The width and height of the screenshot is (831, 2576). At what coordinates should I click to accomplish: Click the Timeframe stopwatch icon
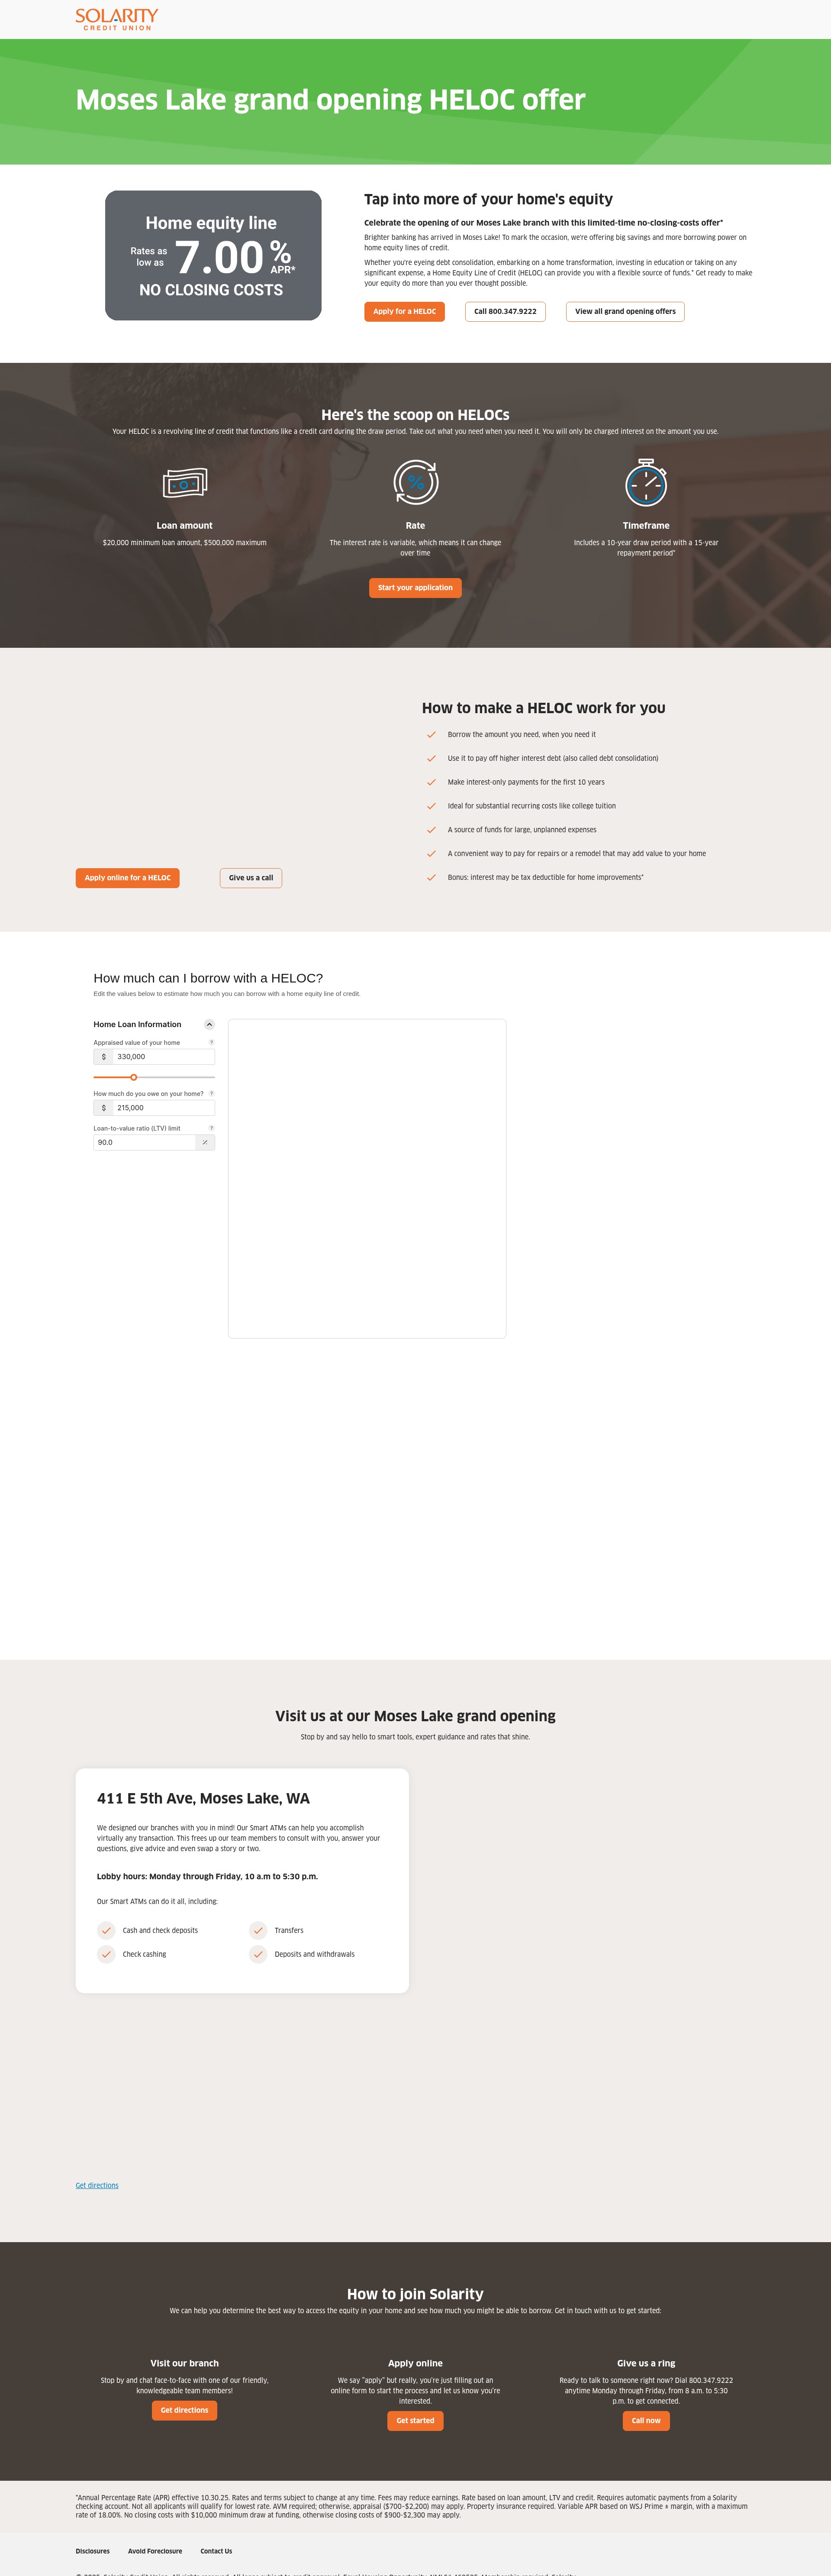point(646,482)
